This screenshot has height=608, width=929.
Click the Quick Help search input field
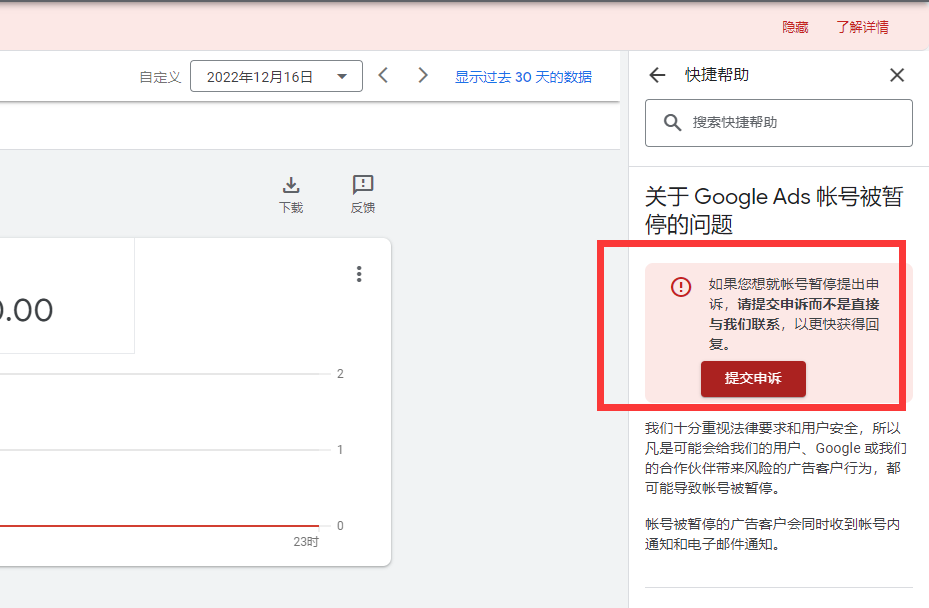coord(780,122)
